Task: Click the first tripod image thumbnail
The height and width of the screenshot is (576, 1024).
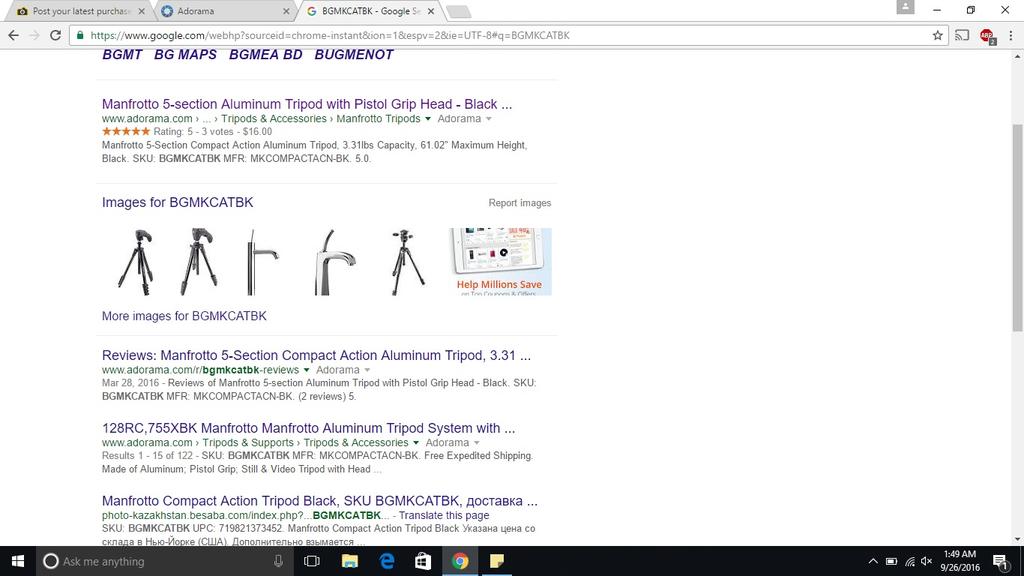Action: pyautogui.click(x=135, y=261)
